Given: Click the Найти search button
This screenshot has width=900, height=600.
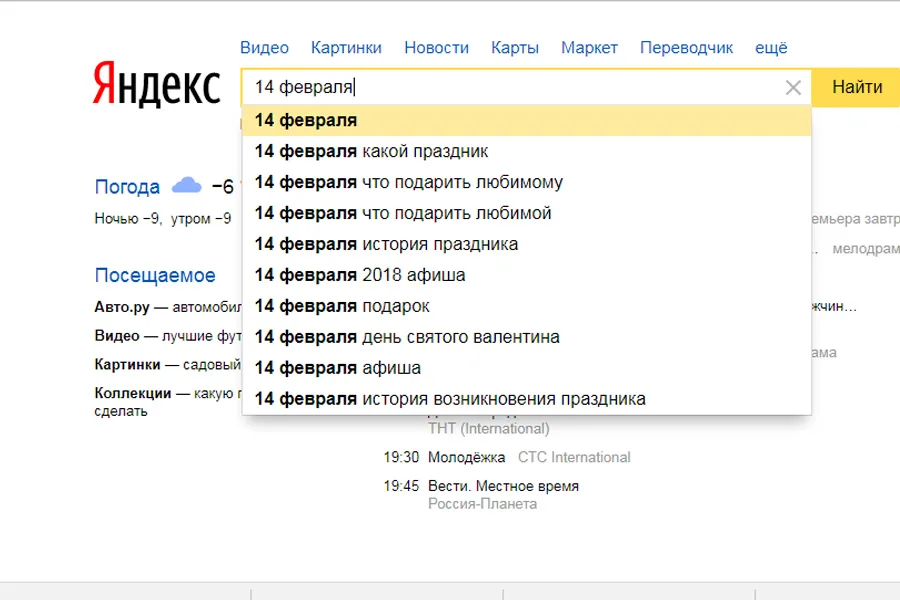Looking at the screenshot, I should [857, 87].
